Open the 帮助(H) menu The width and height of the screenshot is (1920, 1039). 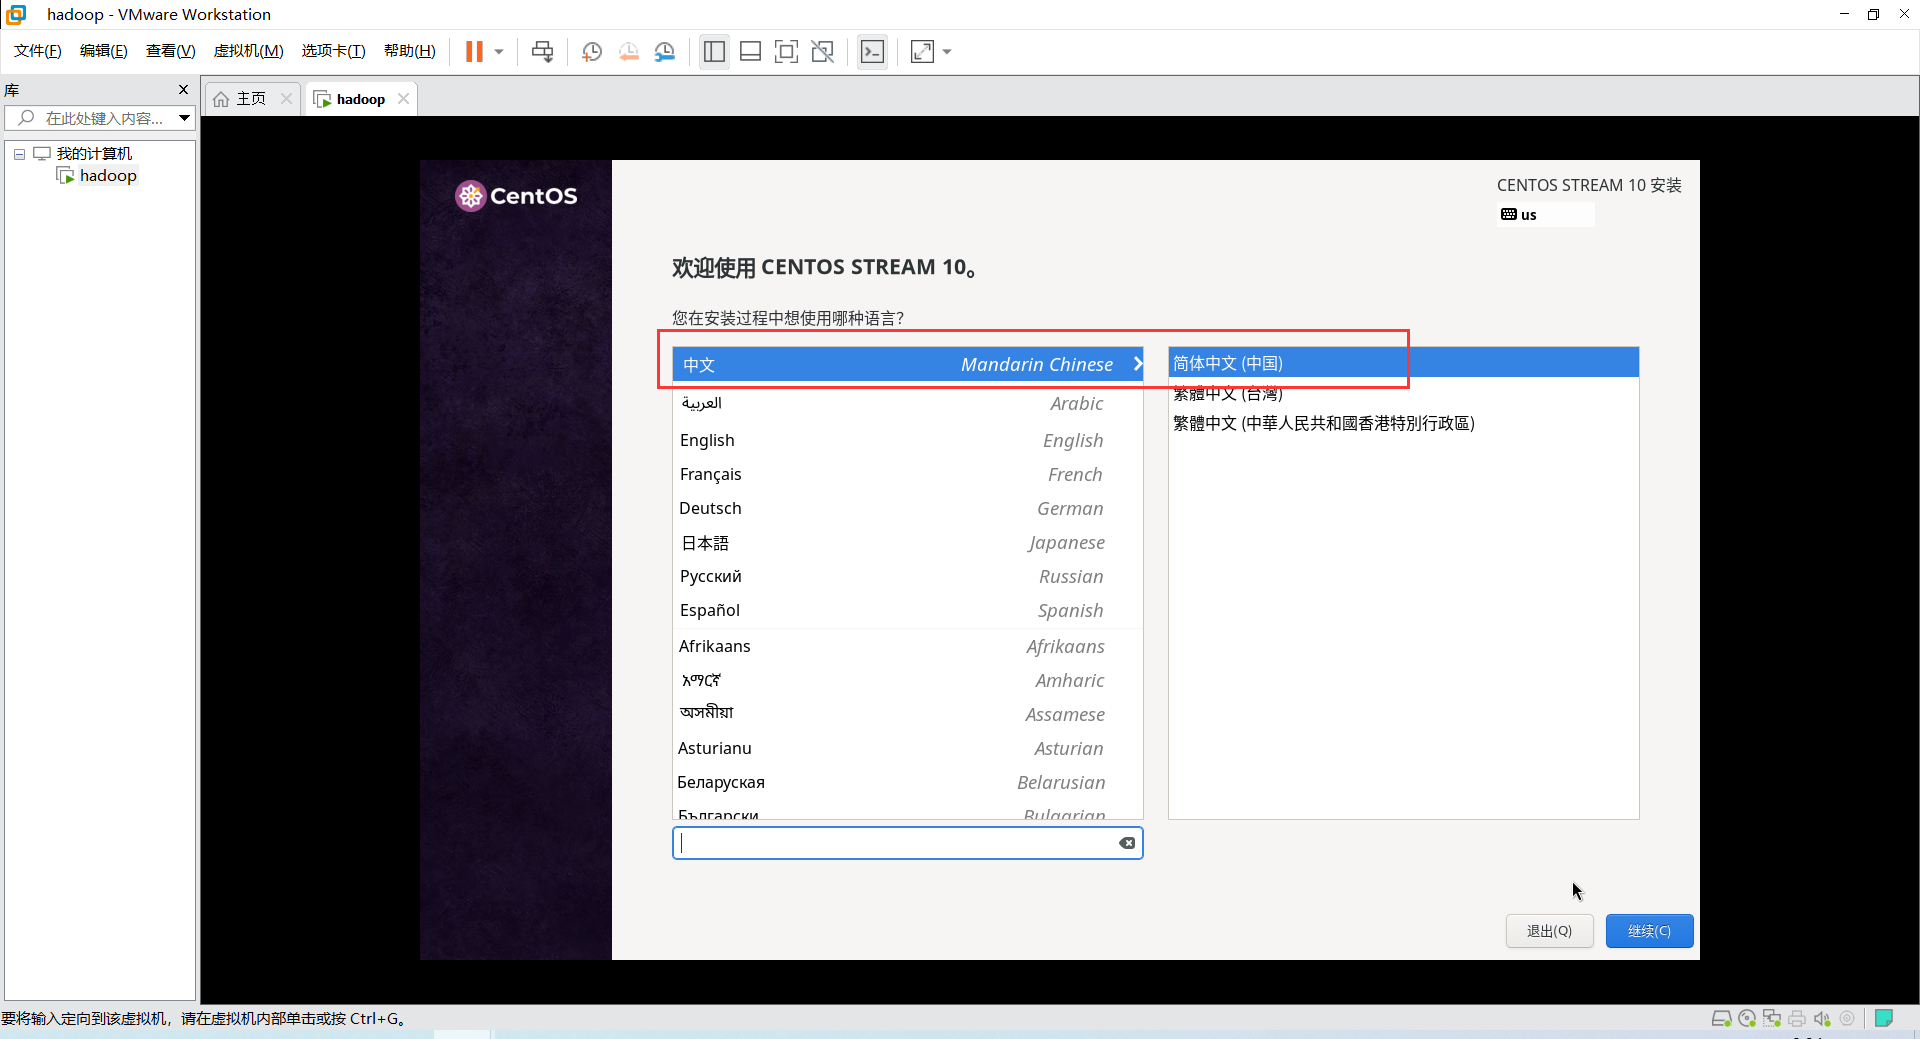[410, 51]
